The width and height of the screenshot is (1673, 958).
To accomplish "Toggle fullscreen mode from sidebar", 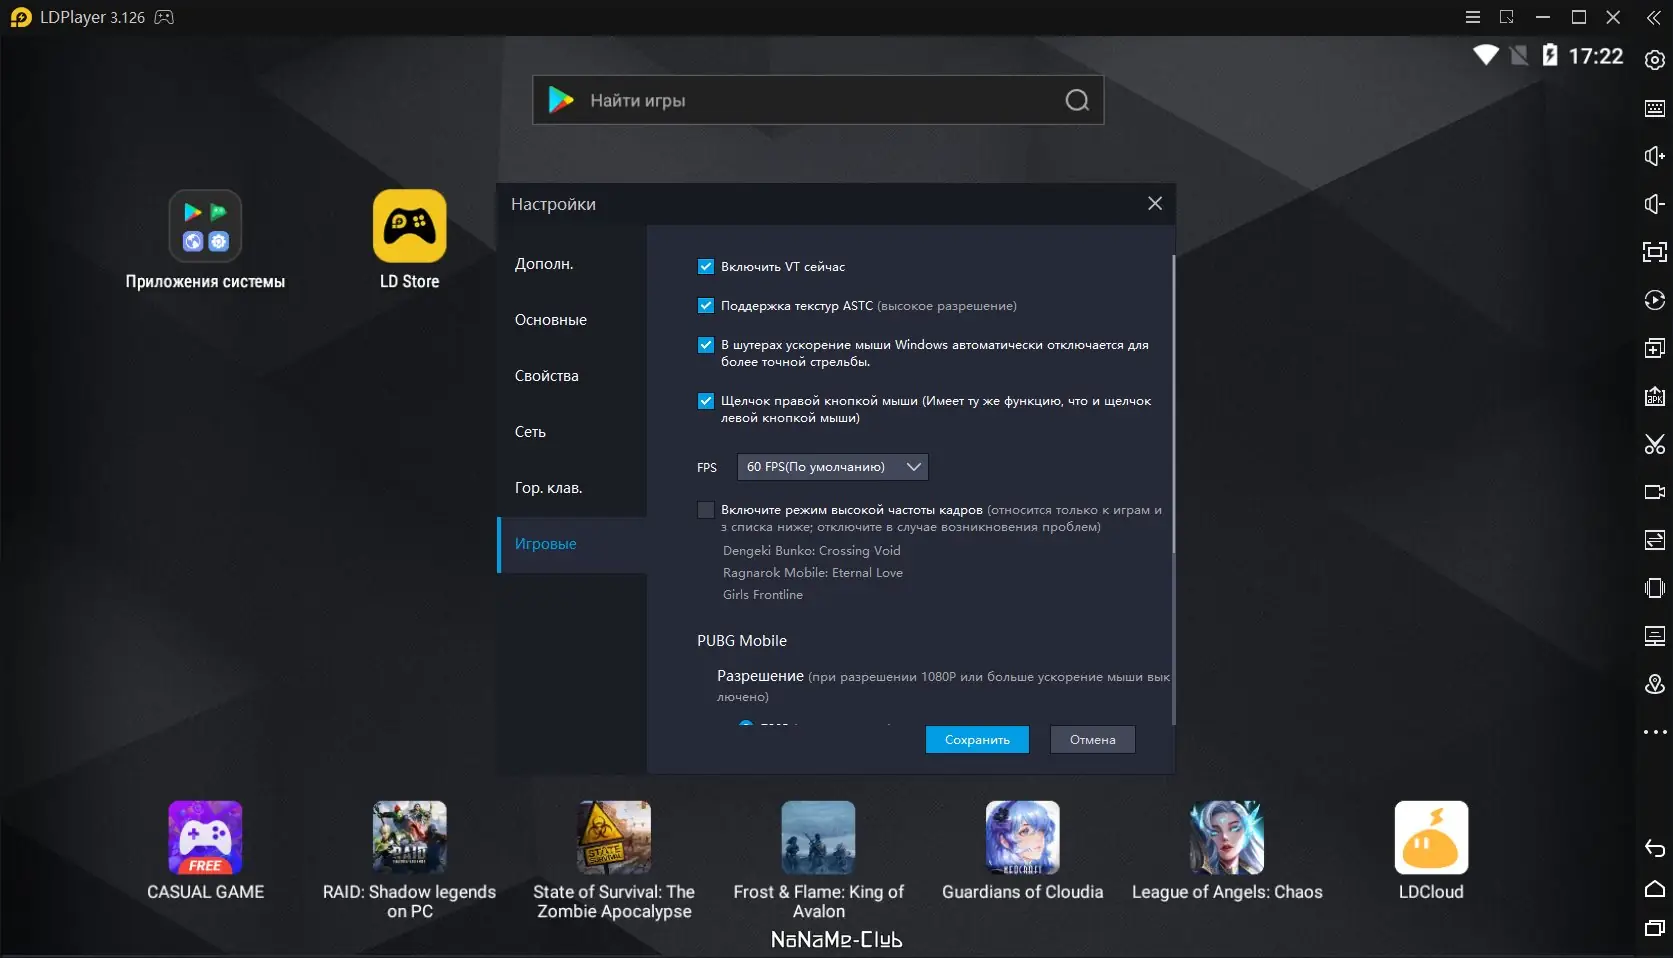I will coord(1655,252).
